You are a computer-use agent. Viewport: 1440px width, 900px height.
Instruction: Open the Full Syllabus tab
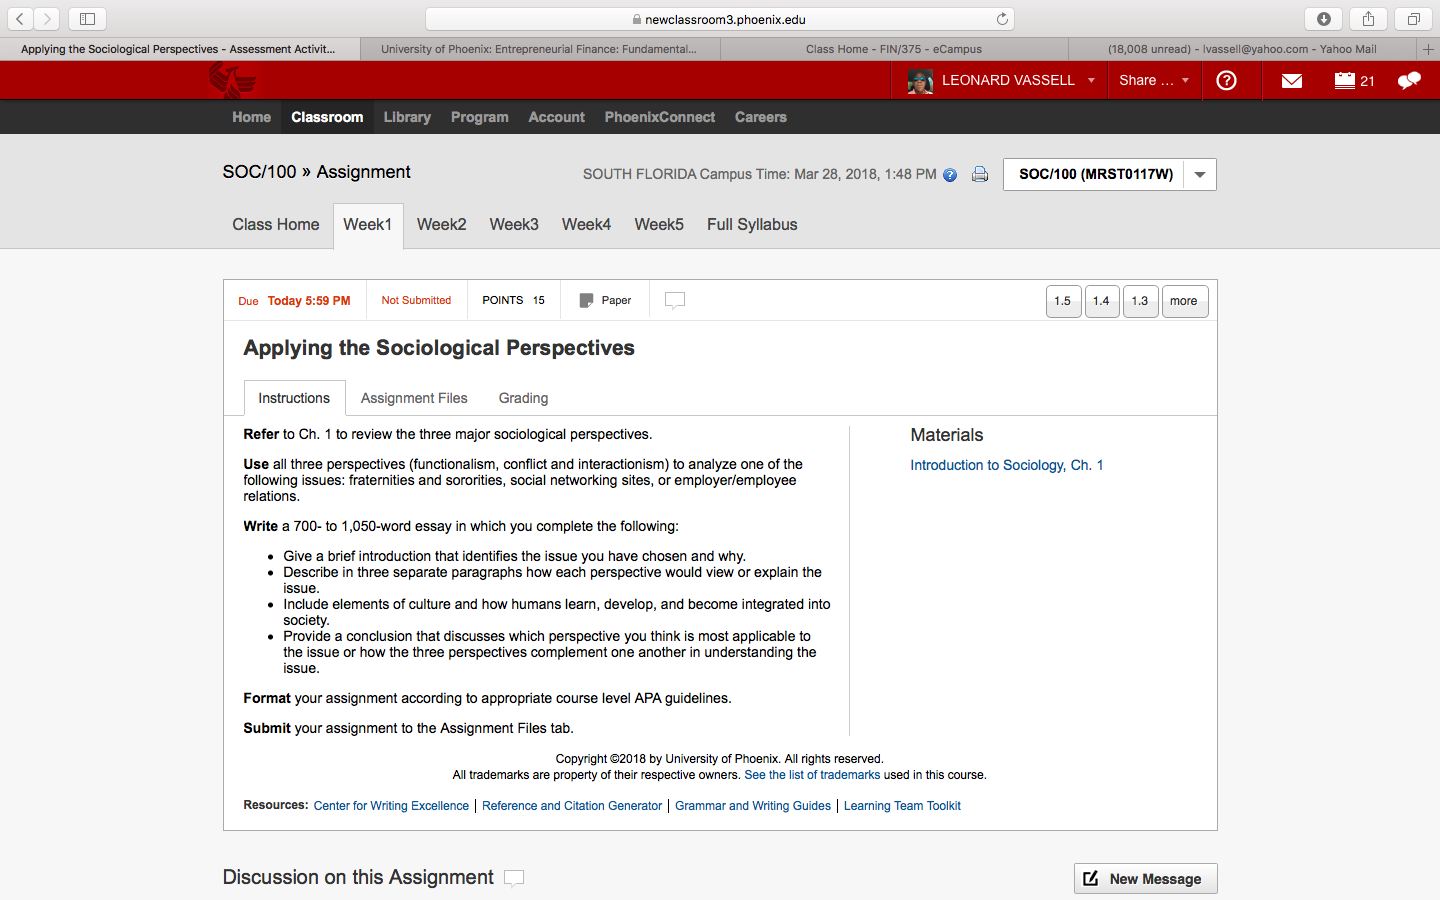point(752,225)
